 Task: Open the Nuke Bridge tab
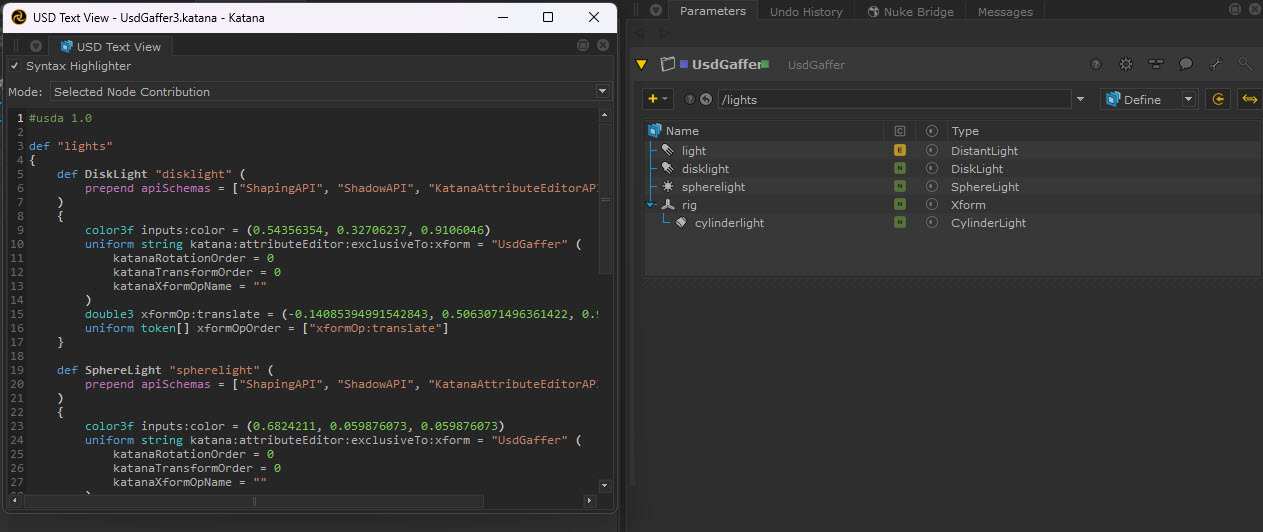(x=910, y=12)
